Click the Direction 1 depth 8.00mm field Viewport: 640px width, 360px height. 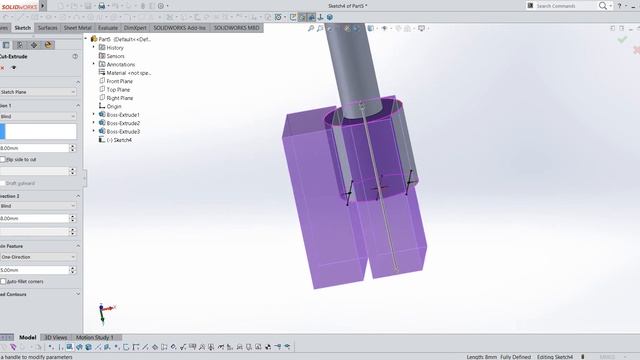point(34,148)
